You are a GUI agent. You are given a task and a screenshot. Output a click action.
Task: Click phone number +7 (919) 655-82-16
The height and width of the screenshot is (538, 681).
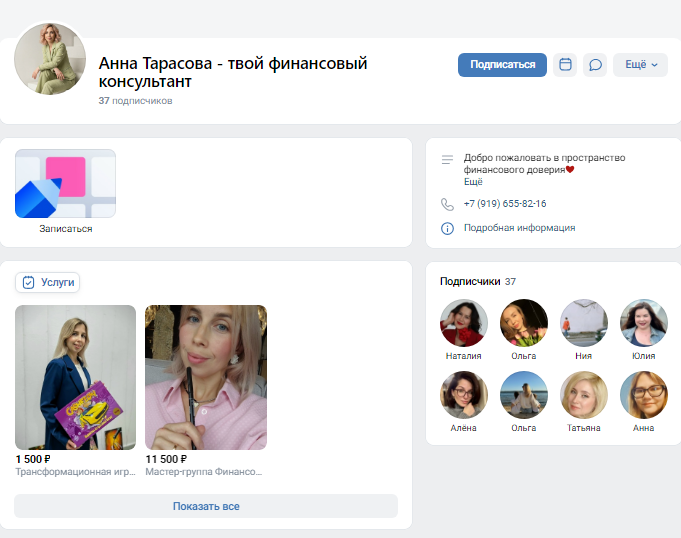(505, 204)
